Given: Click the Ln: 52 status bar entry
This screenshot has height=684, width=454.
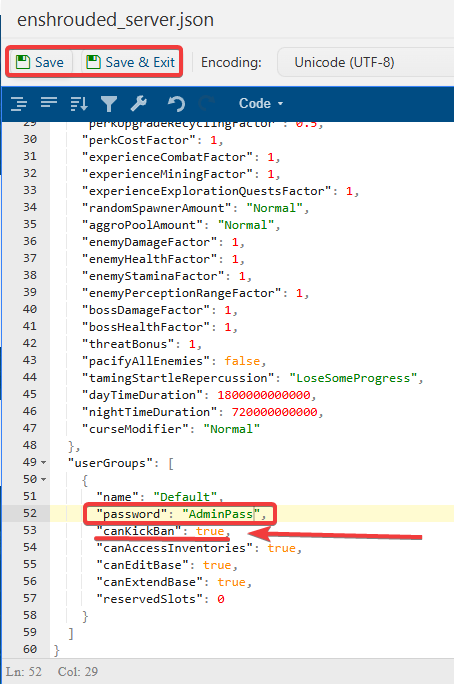Looking at the screenshot, I should point(24,671).
